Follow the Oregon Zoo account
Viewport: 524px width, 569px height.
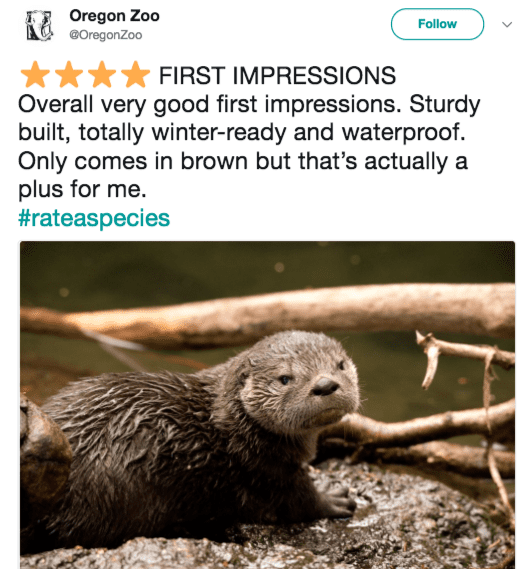[437, 24]
